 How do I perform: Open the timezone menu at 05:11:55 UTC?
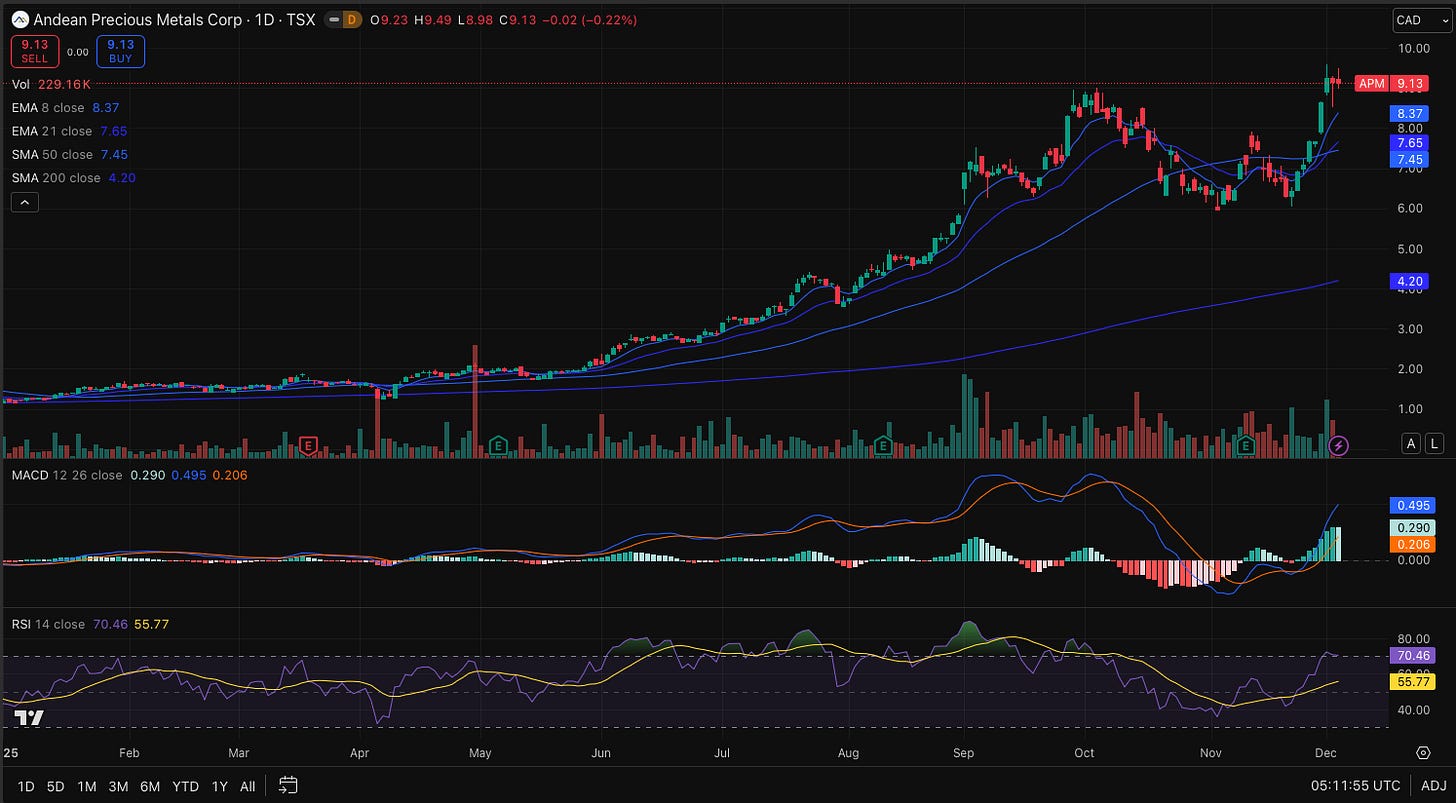[1356, 786]
